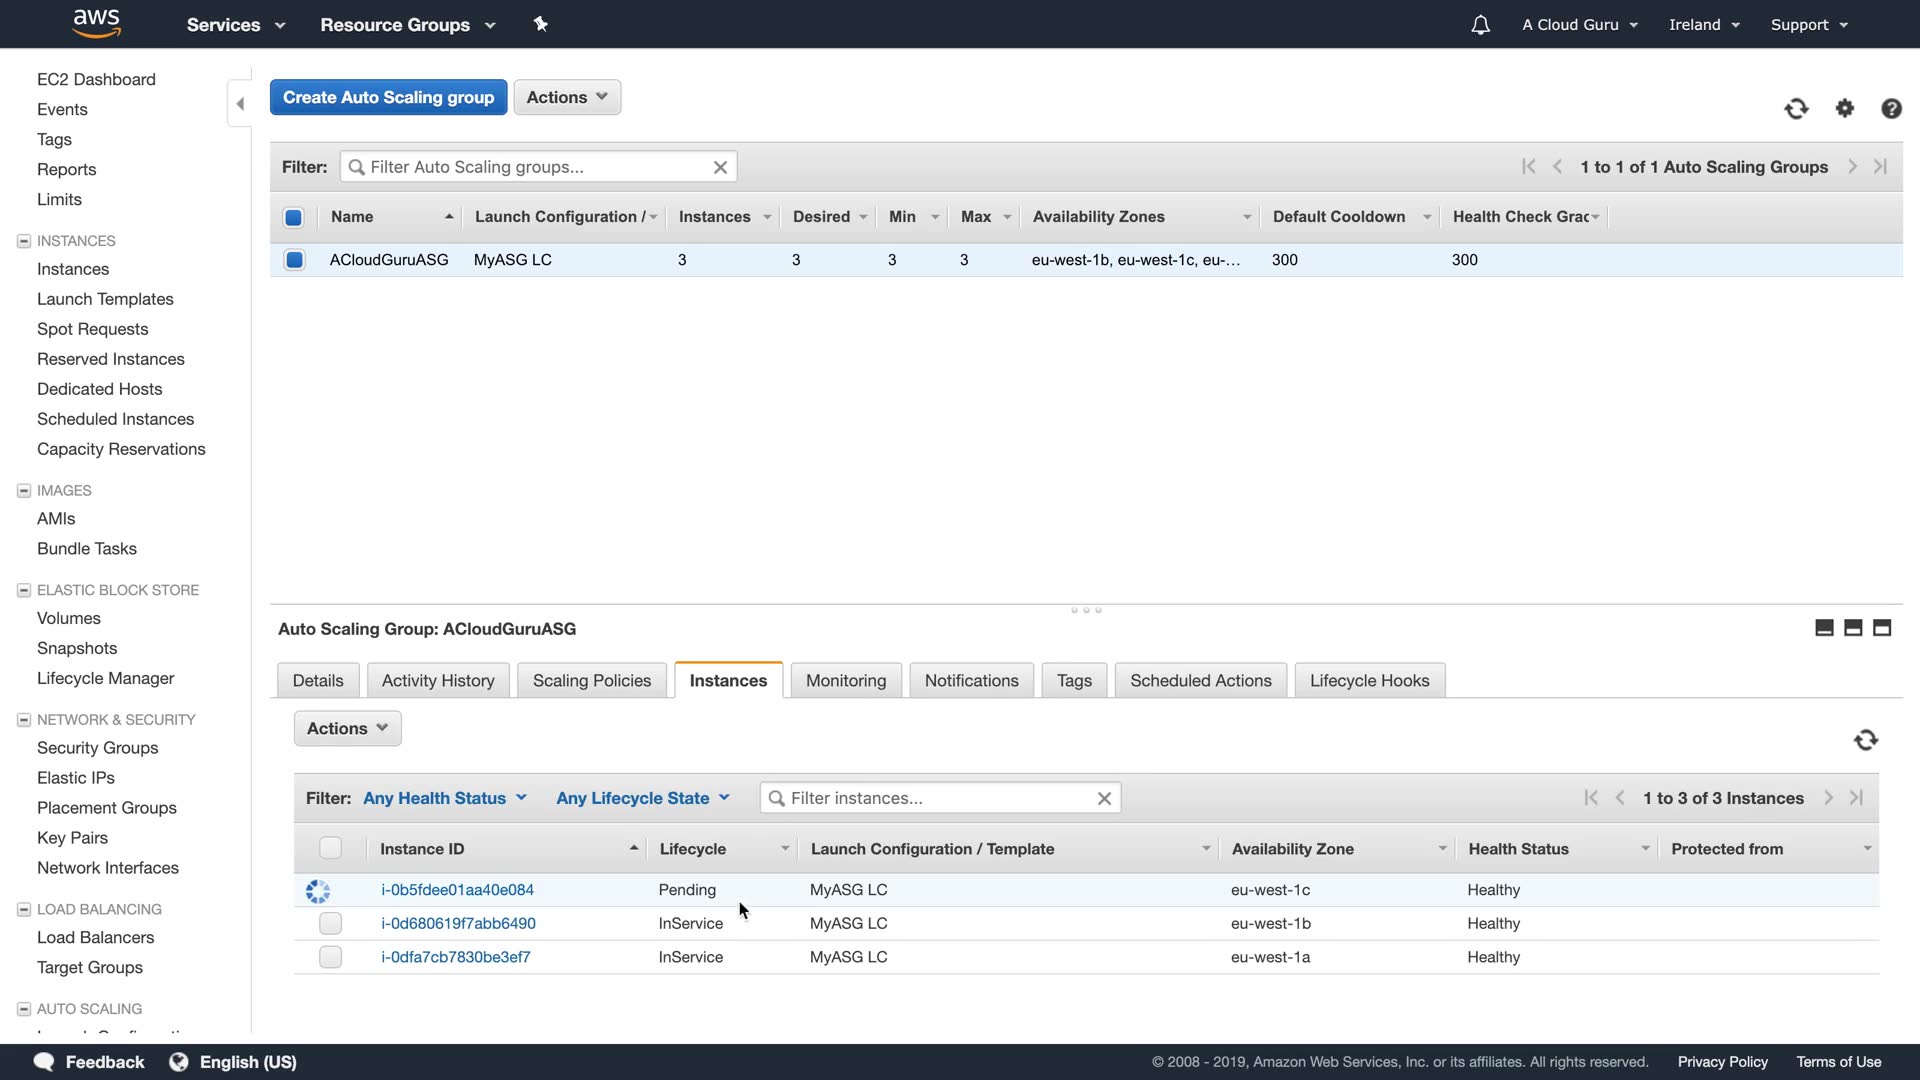Maximize the details pane to full height
The width and height of the screenshot is (1920, 1080).
1882,628
